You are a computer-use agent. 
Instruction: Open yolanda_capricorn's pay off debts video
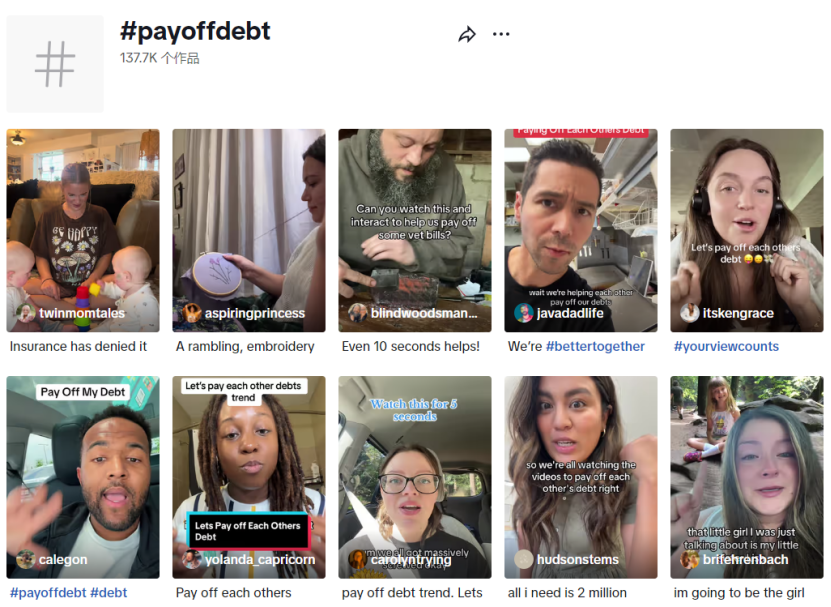pos(249,477)
